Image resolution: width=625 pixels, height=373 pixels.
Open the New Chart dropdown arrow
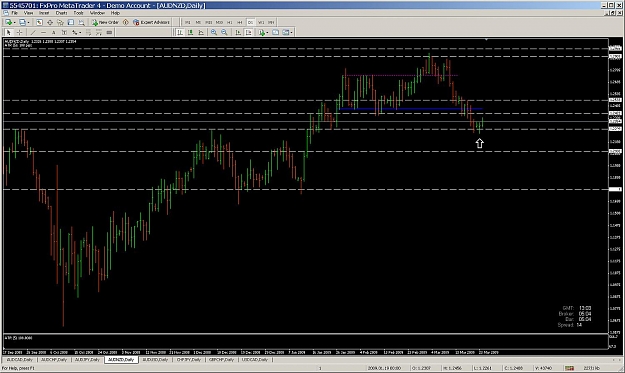coord(14,23)
